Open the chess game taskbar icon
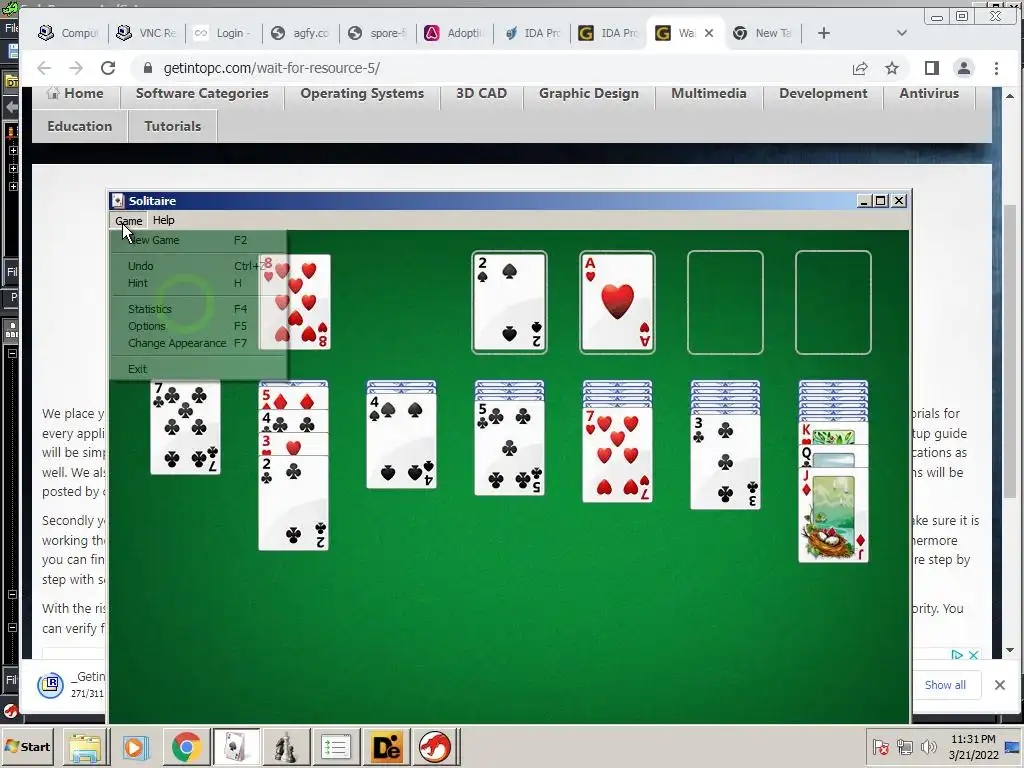The height and width of the screenshot is (768, 1024). tap(284, 747)
